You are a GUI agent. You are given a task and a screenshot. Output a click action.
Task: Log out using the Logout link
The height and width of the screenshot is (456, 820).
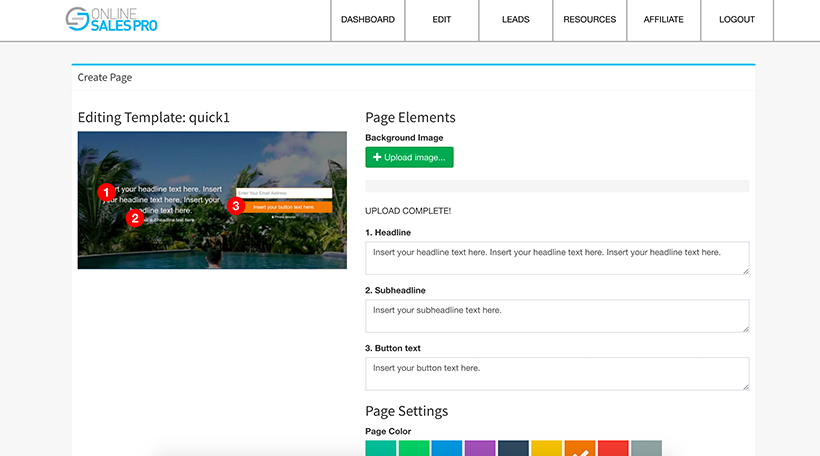coord(737,20)
